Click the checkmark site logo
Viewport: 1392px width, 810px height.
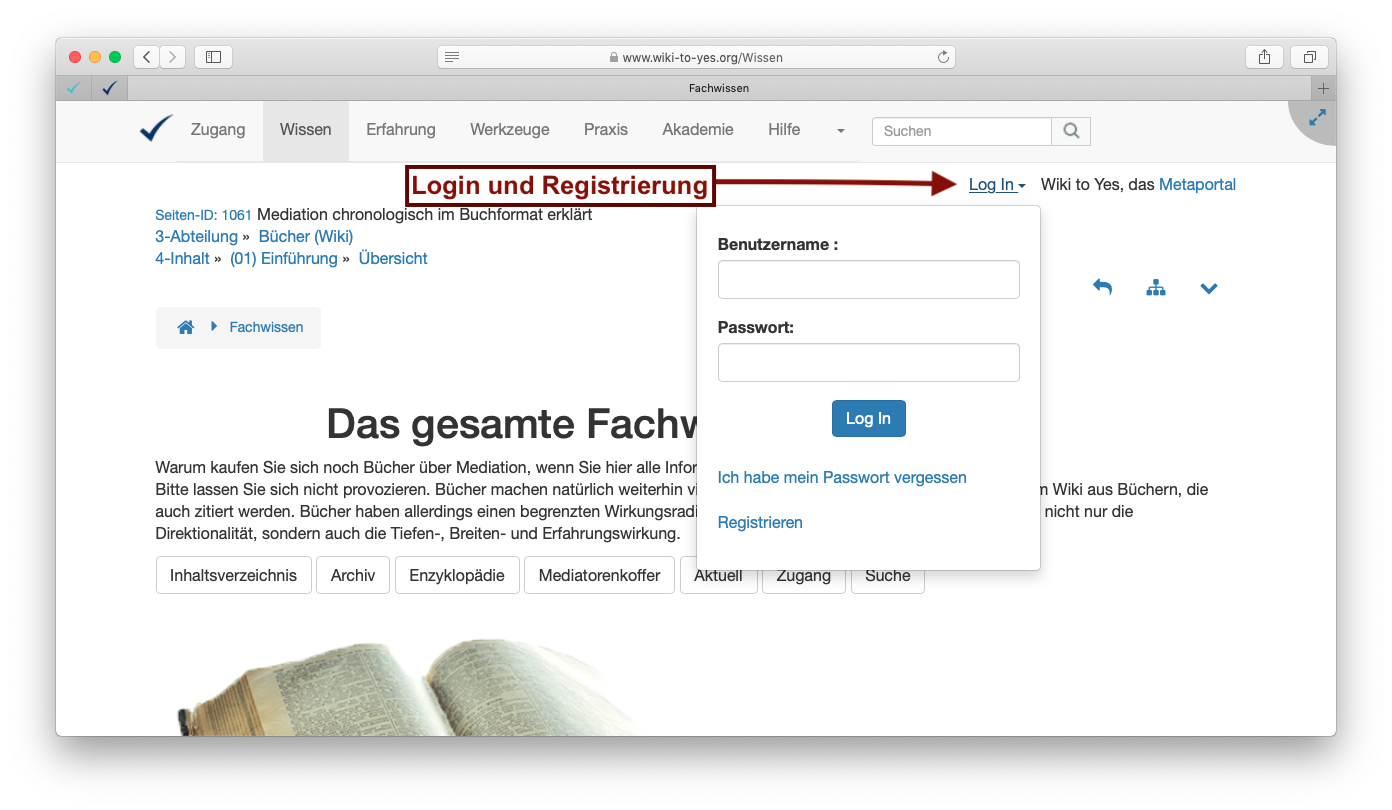[x=156, y=129]
